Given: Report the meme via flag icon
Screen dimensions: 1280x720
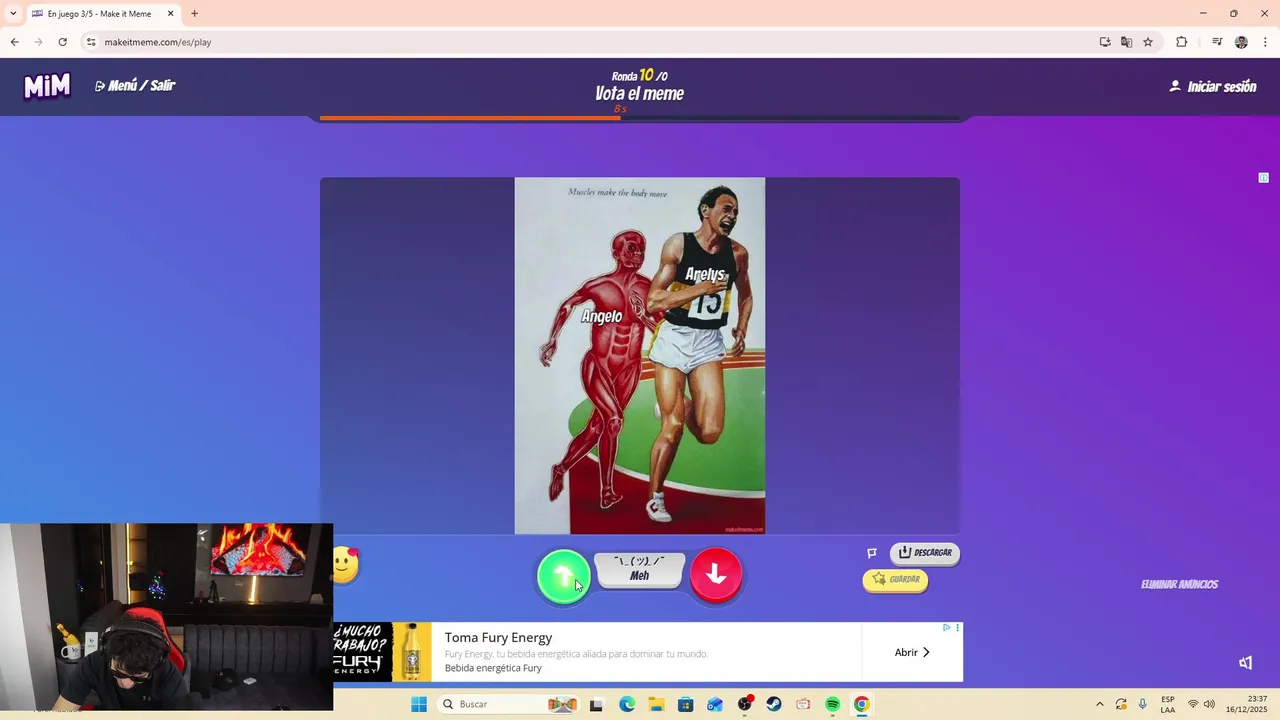Looking at the screenshot, I should [872, 553].
